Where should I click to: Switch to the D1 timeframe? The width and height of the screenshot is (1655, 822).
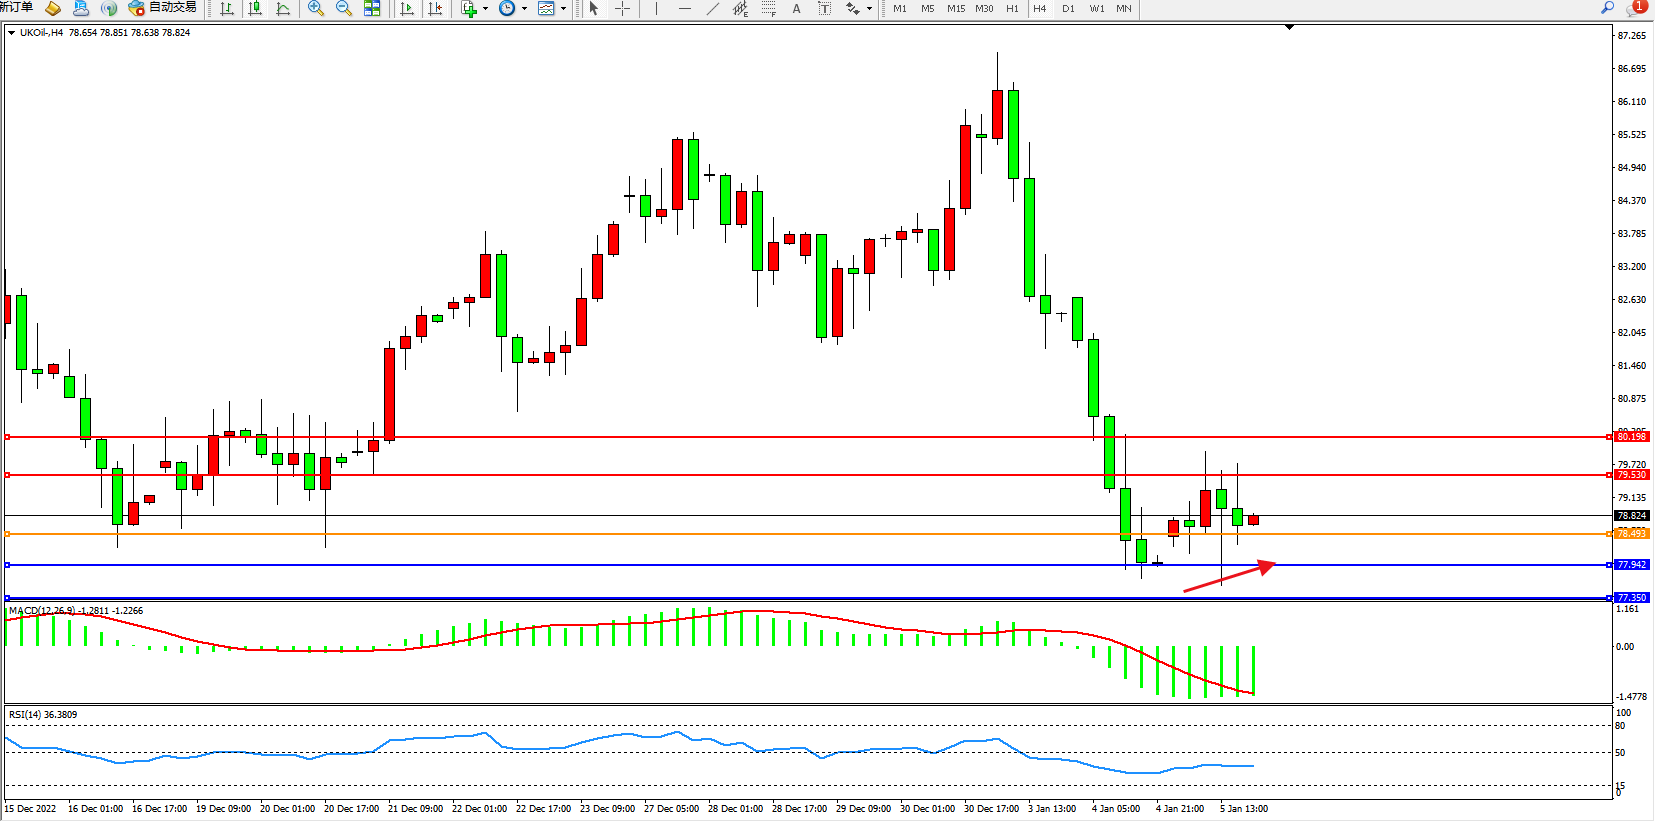pos(1068,8)
